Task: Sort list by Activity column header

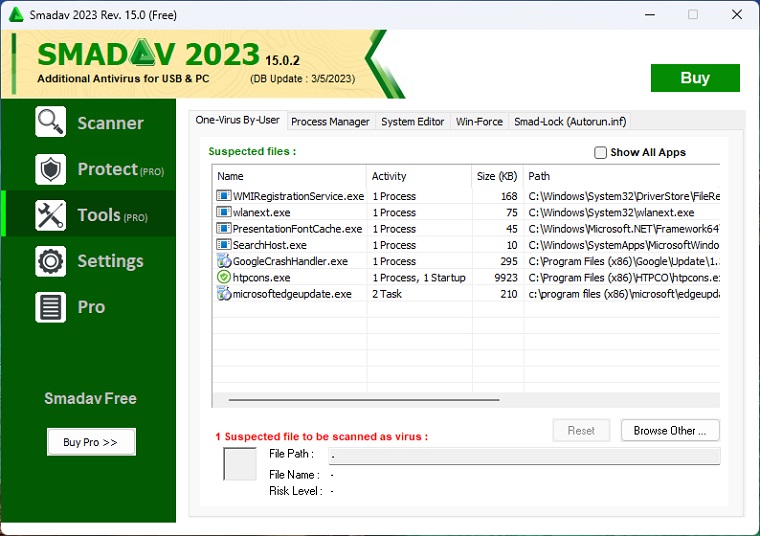Action: tap(418, 176)
